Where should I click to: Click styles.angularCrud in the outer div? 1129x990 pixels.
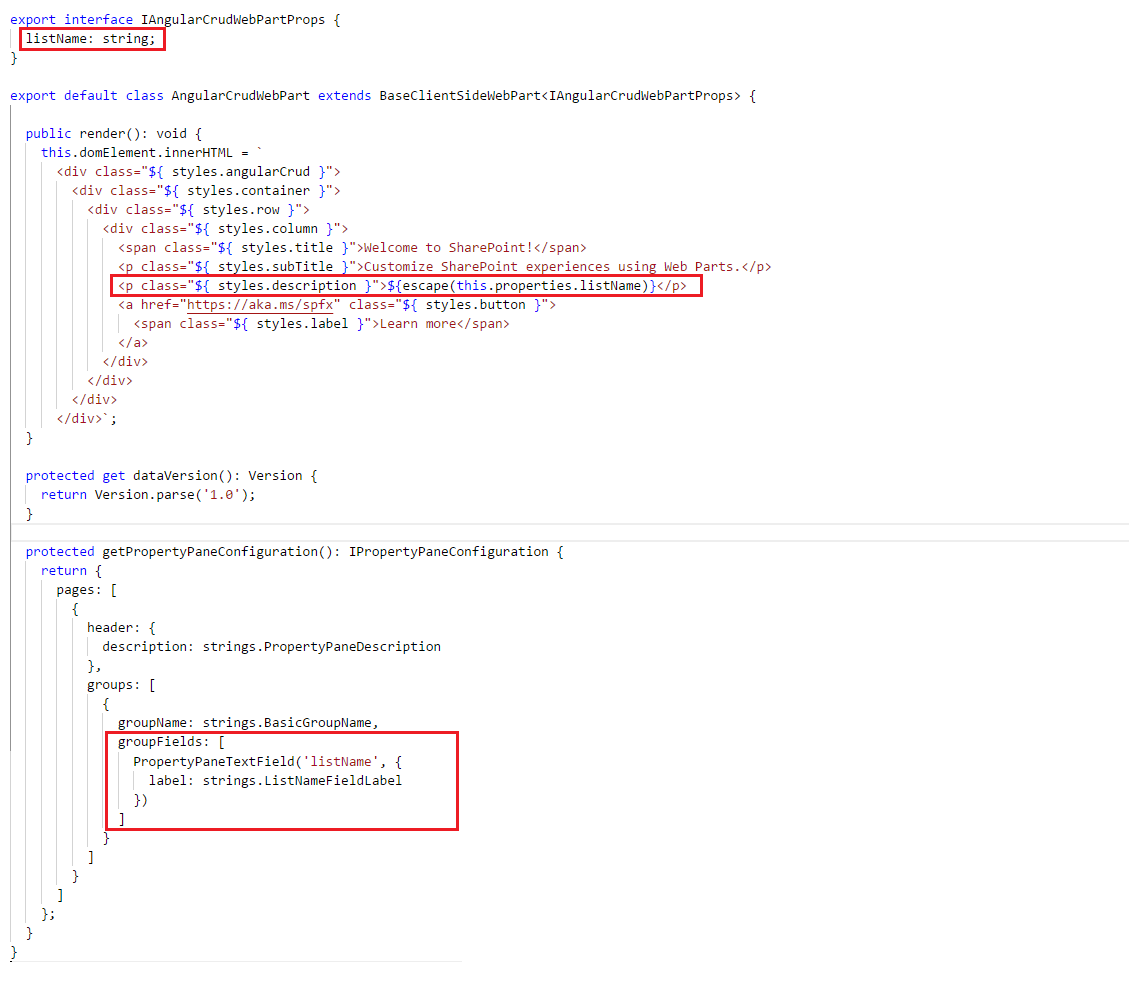point(240,171)
